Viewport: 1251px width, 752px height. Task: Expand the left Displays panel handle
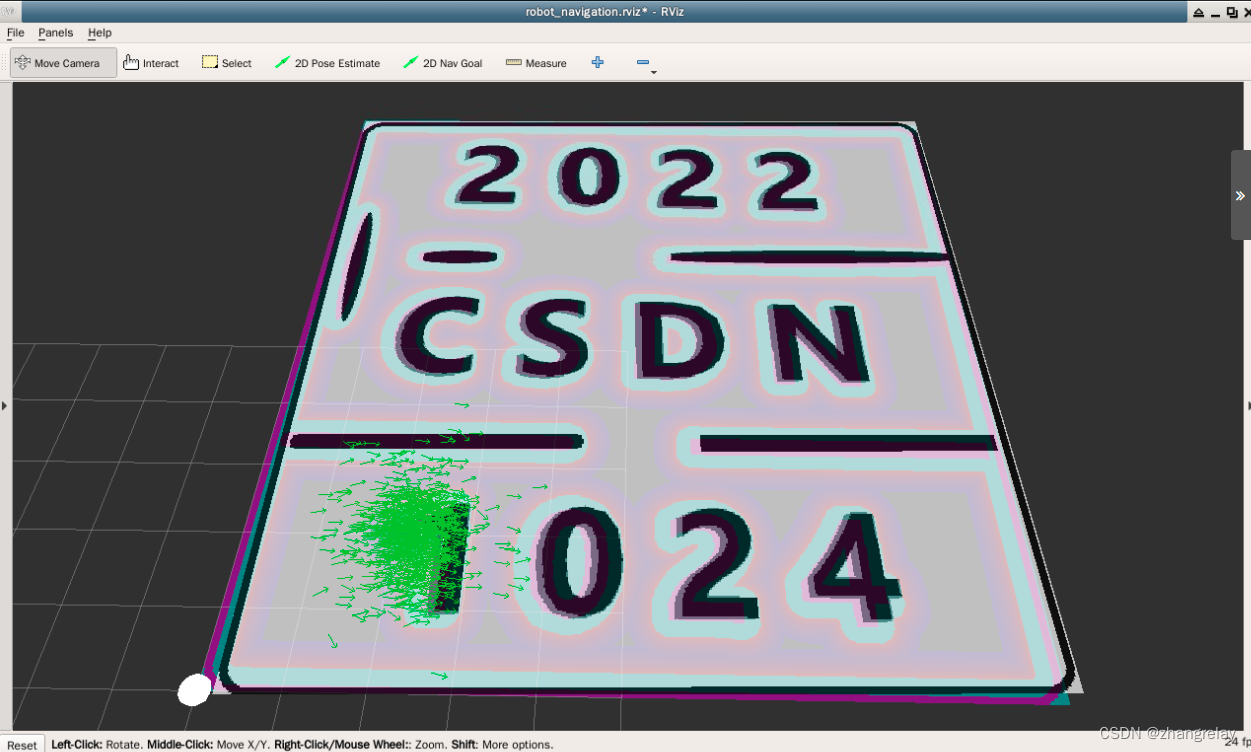(x=4, y=405)
